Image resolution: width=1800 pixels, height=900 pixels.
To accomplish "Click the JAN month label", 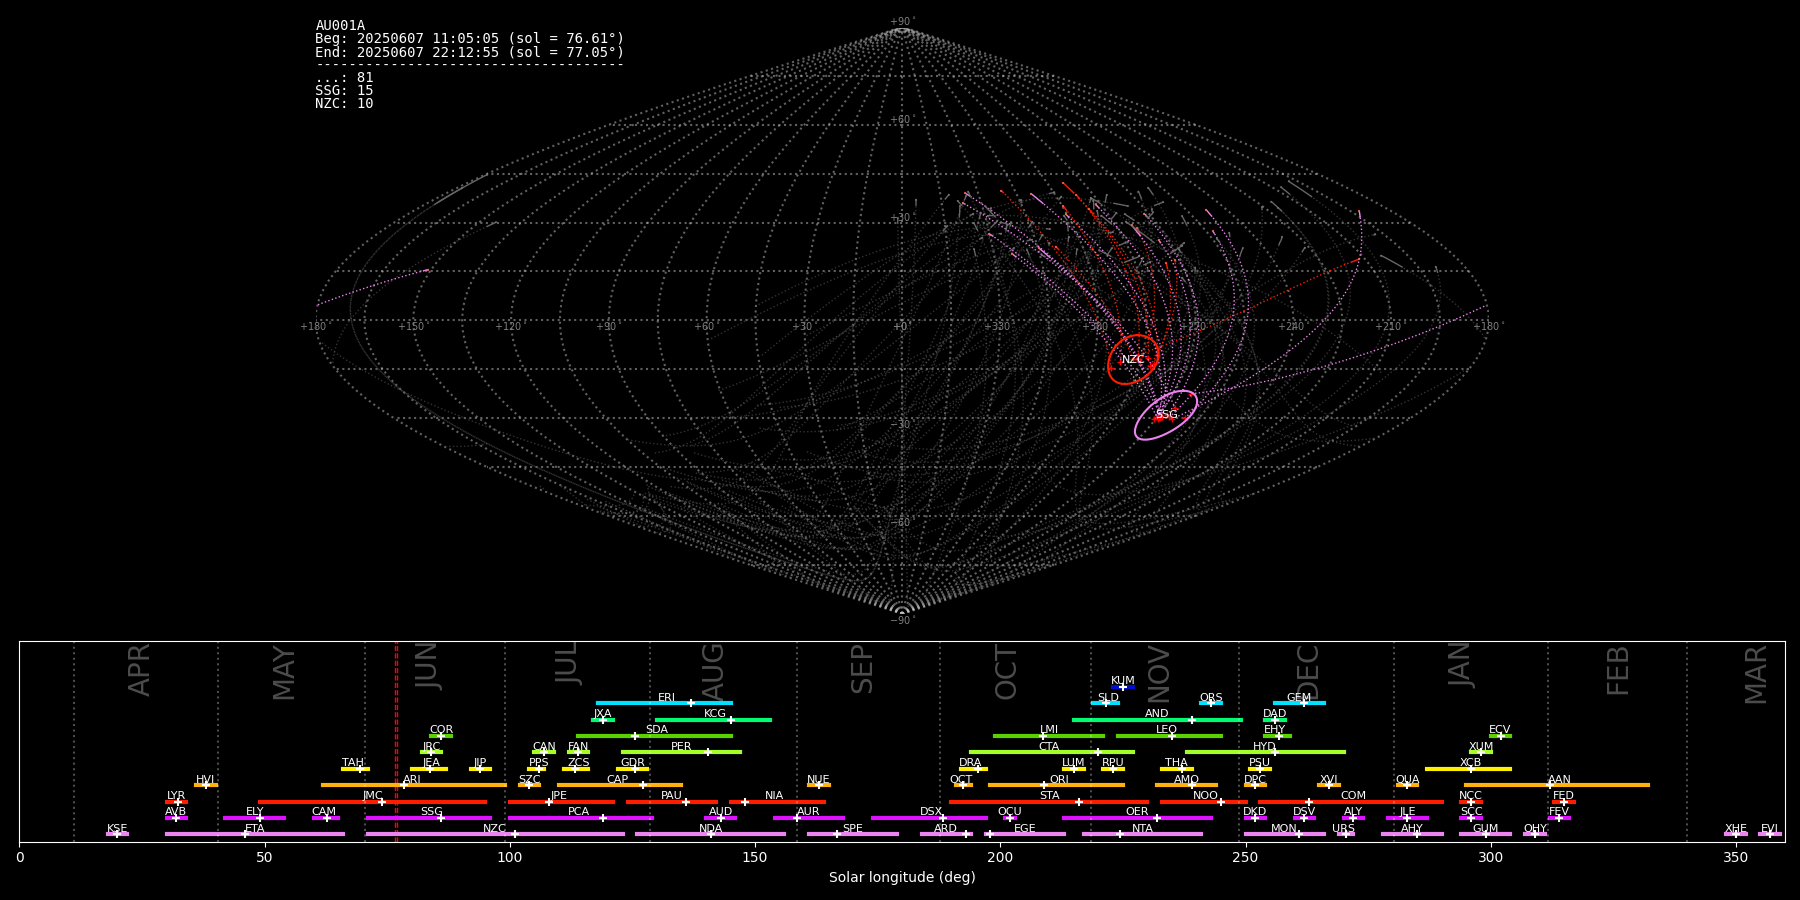I will tap(1460, 664).
